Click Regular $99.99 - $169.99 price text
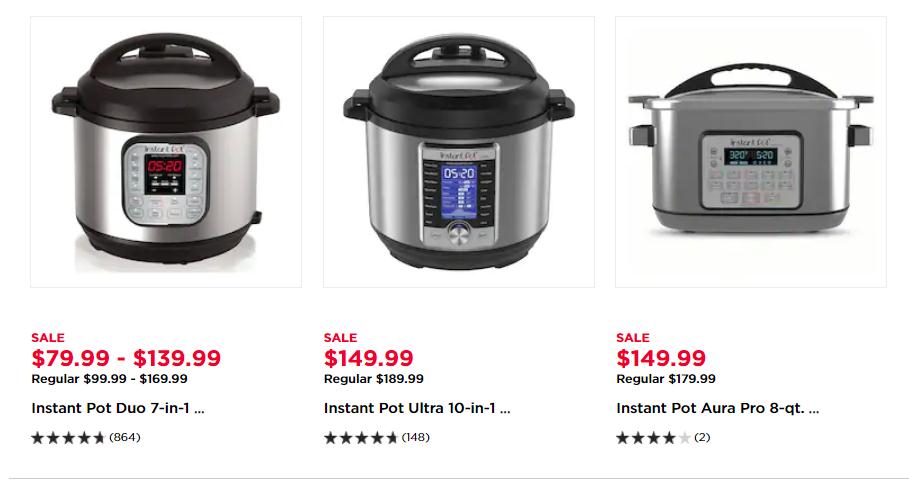The image size is (909, 480). 110,379
